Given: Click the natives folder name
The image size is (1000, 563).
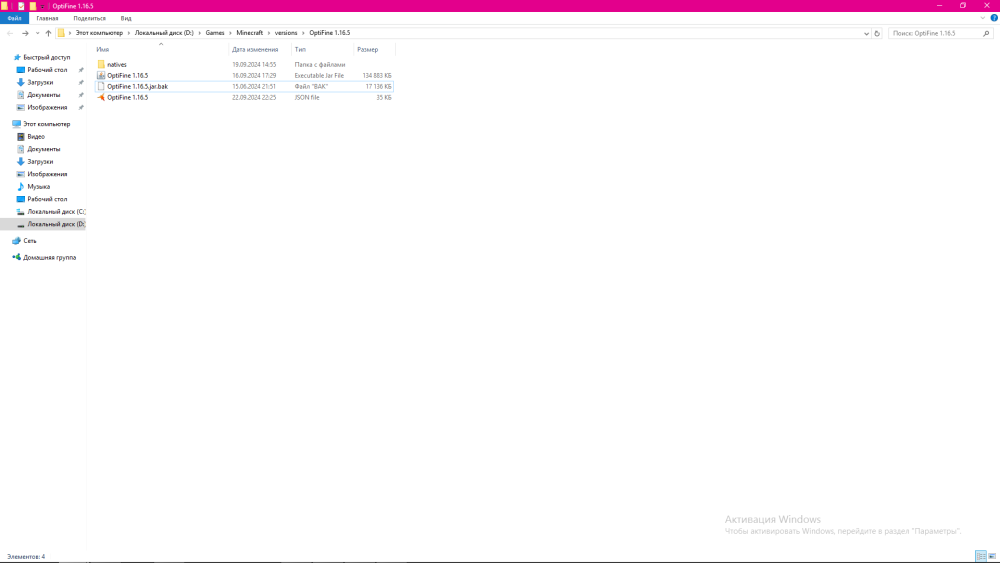Looking at the screenshot, I should click(x=117, y=64).
